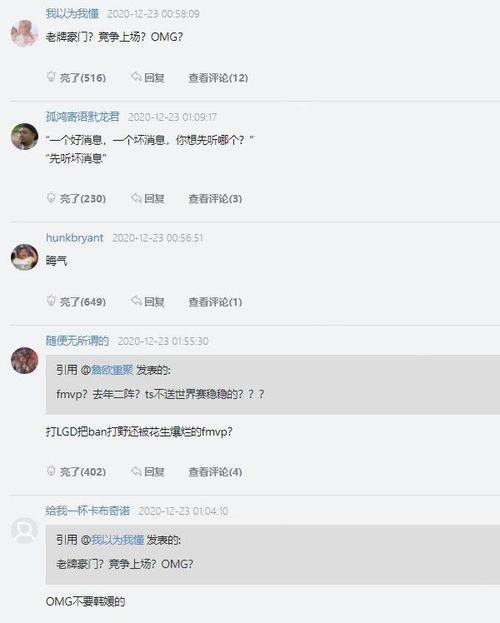Open 给我一杯卡布奇诺 username link
The image size is (500, 623).
(x=88, y=511)
